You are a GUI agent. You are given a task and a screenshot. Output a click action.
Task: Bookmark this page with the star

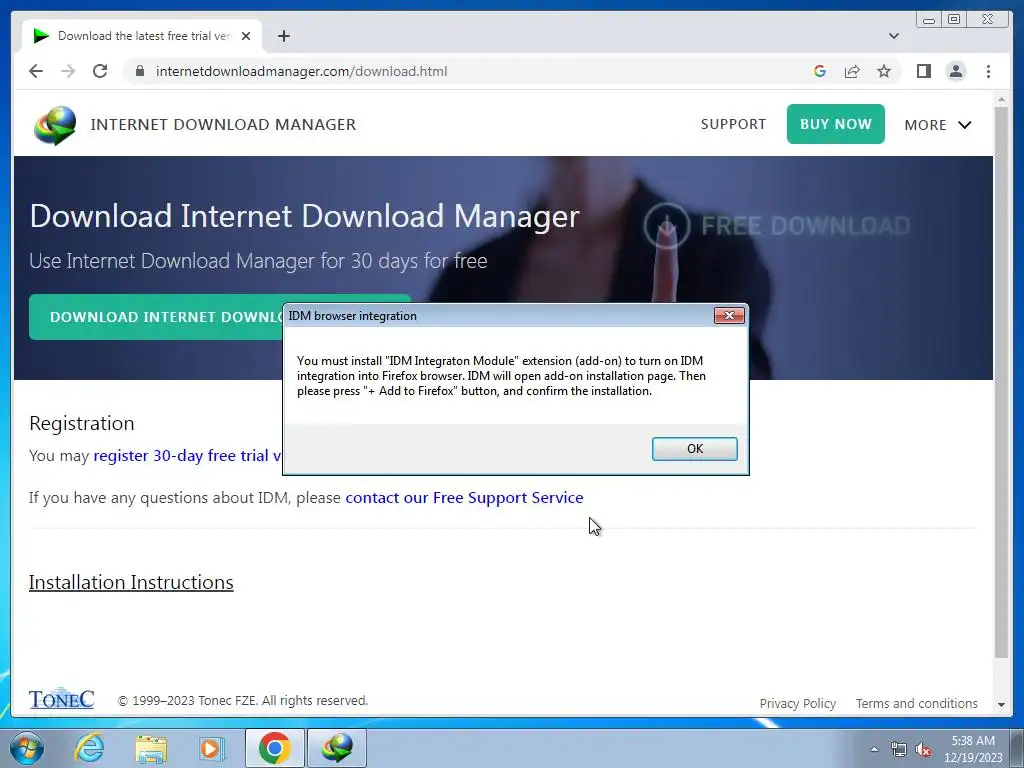[884, 71]
